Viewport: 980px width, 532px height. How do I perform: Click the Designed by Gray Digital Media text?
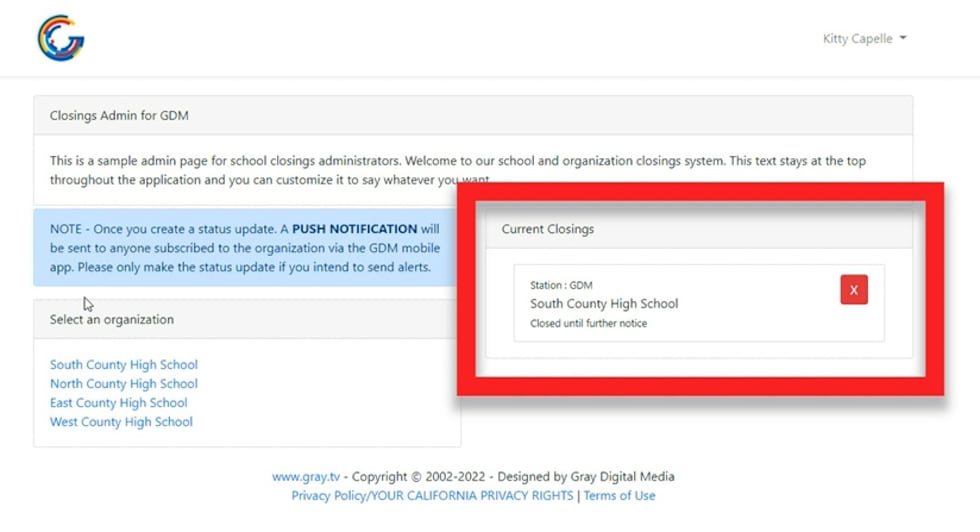point(585,477)
